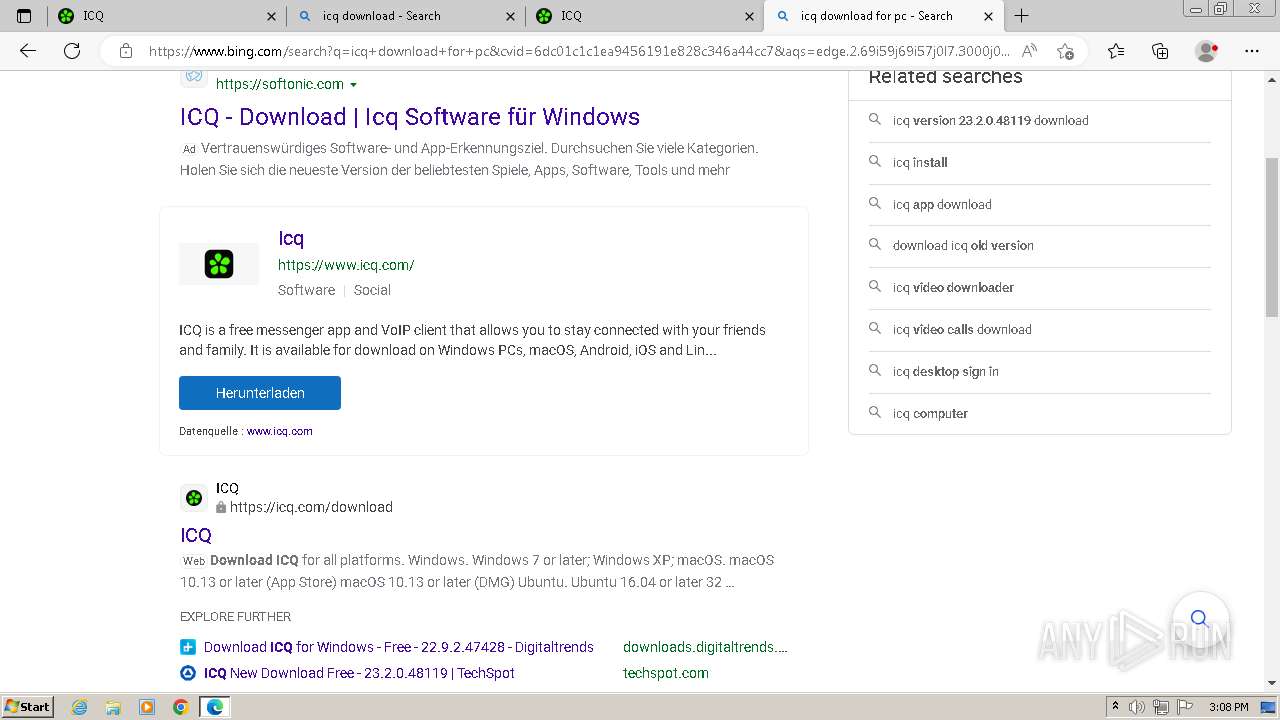Viewport: 1280px width, 720px height.
Task: Select related search icq install
Action: tap(1039, 162)
